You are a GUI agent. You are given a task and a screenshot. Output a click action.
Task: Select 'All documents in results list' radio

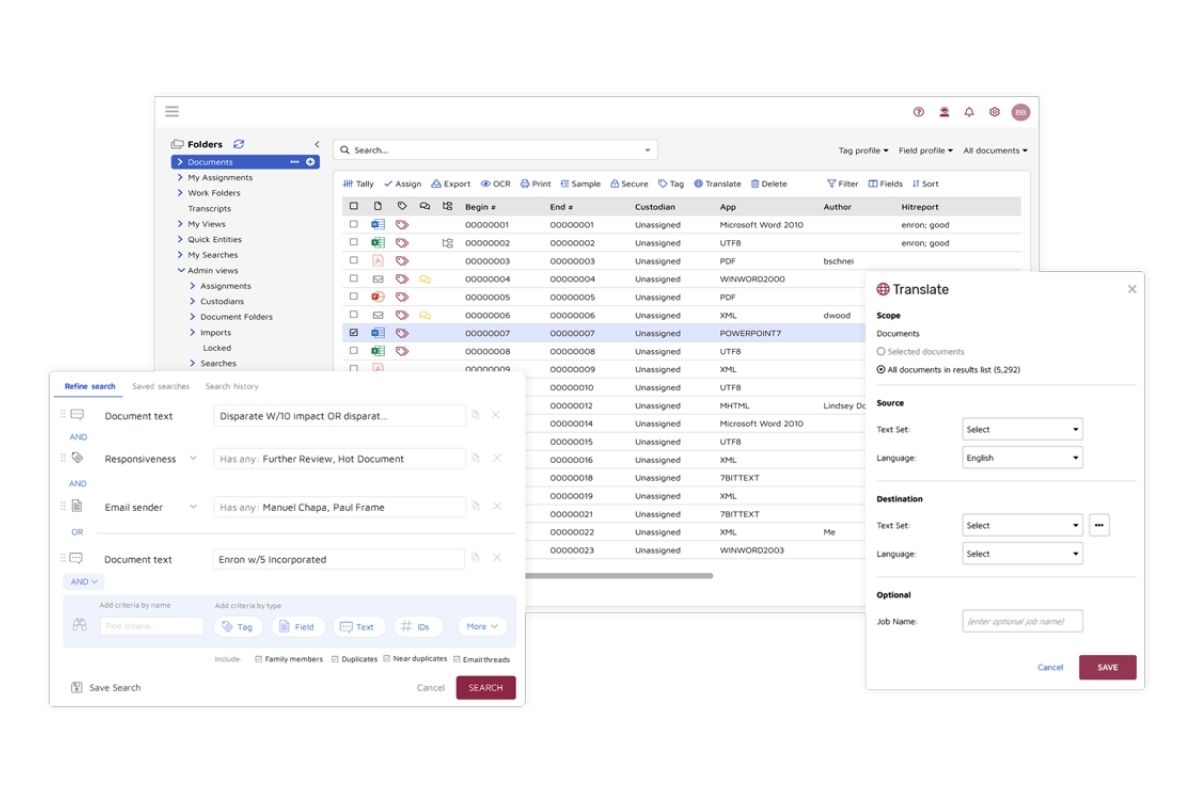[881, 370]
